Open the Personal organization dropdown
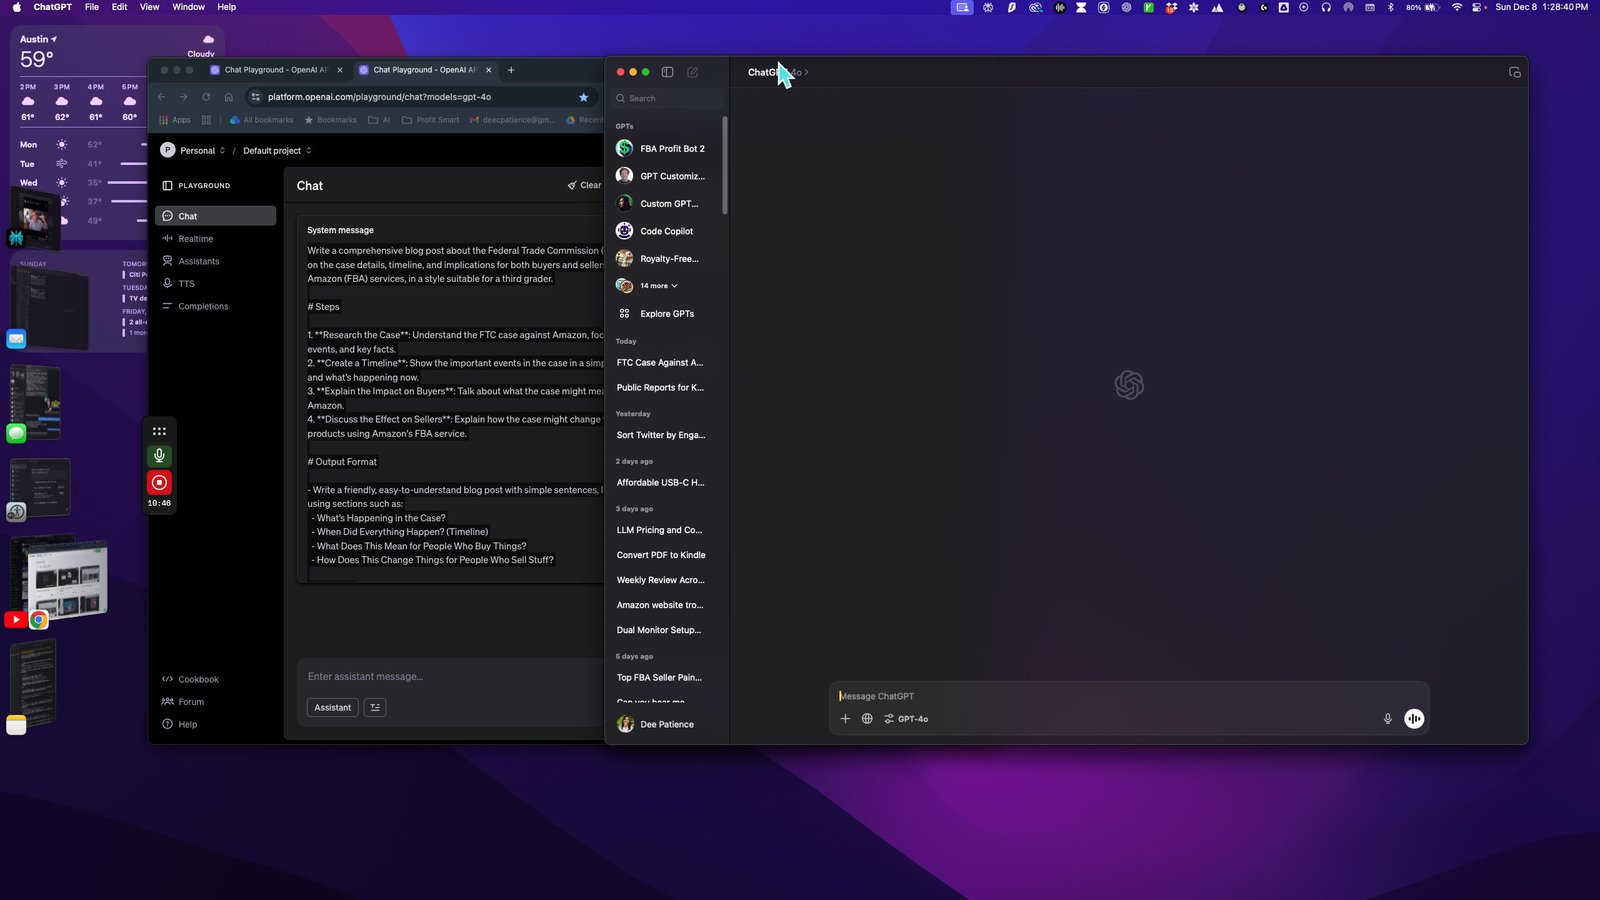Screen dimensions: 1600x900 tap(193, 150)
